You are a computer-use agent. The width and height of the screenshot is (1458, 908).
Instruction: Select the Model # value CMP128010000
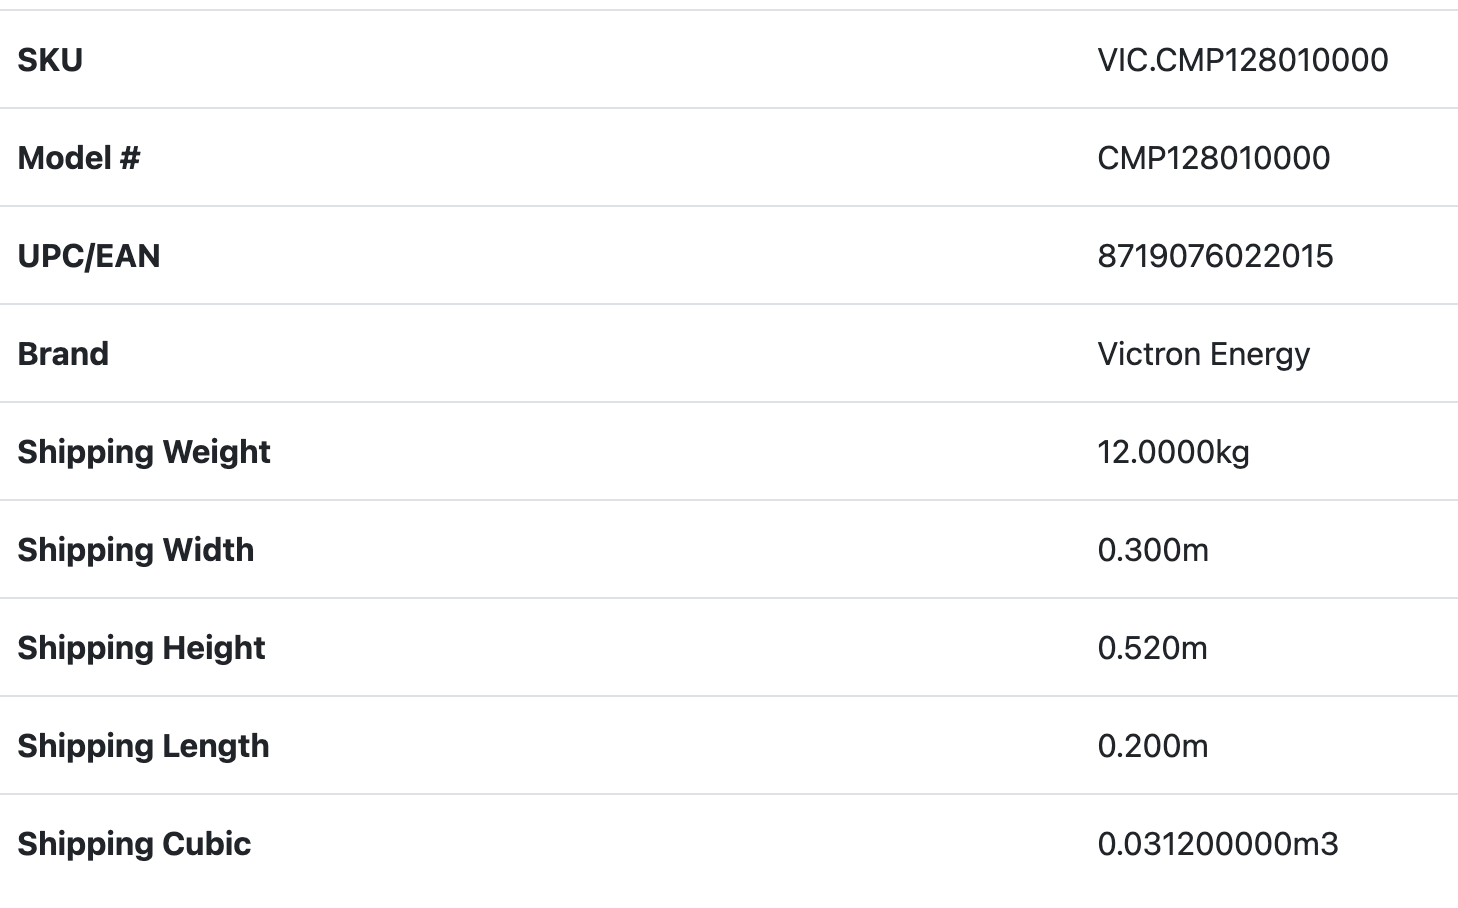coord(1213,158)
